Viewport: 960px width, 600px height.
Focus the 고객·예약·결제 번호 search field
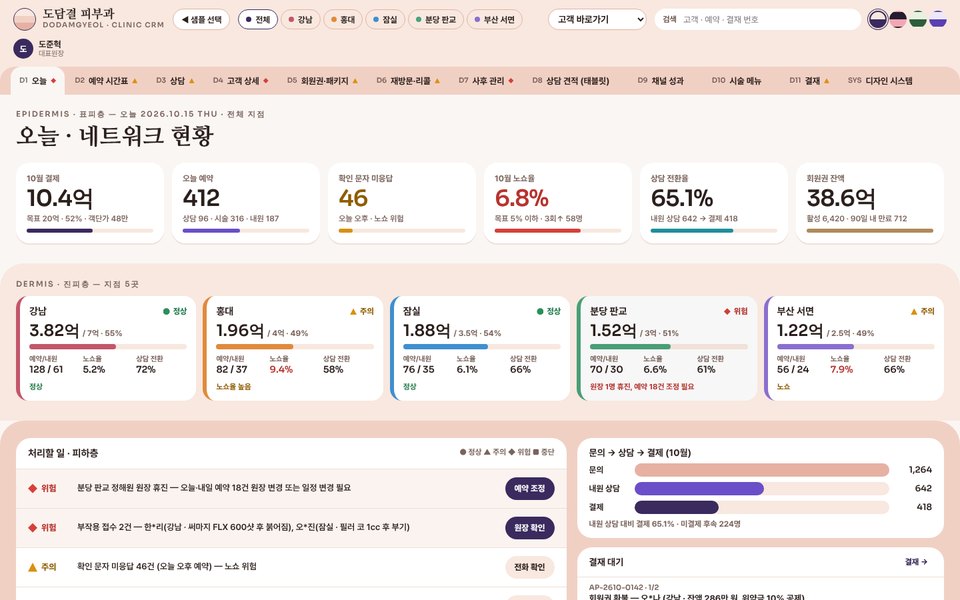pyautogui.click(x=758, y=20)
